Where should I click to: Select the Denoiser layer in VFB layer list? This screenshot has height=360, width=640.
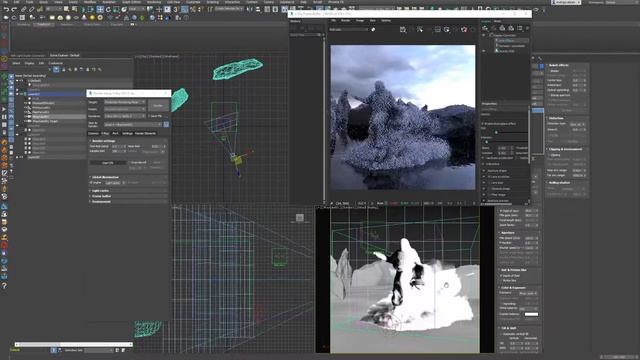tap(512, 46)
